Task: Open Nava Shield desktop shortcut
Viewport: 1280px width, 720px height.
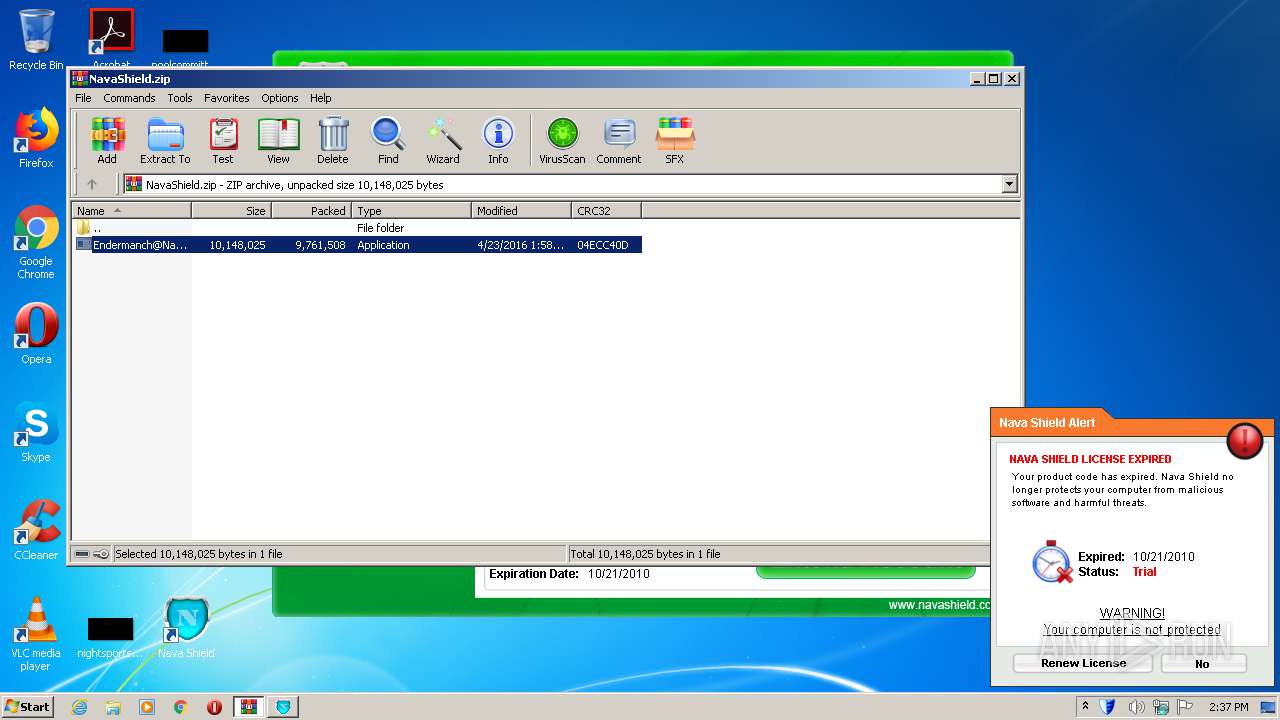Action: 186,629
